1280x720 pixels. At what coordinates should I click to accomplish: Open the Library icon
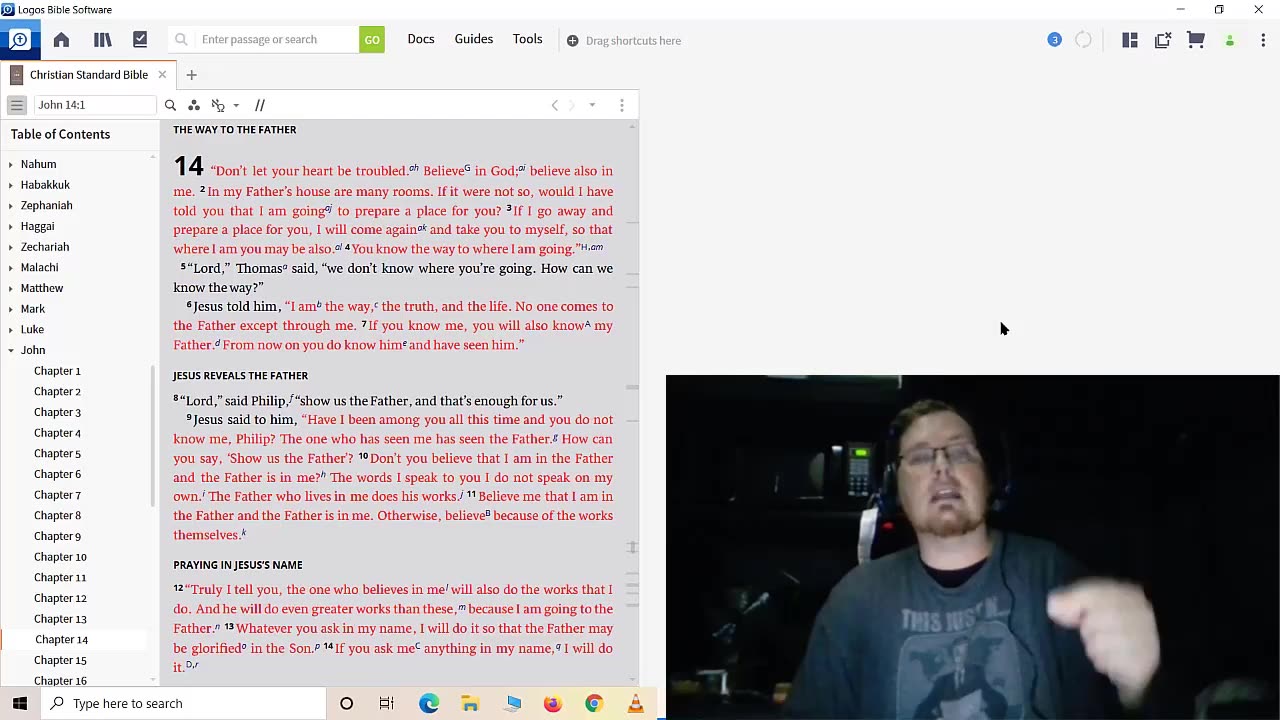[102, 40]
